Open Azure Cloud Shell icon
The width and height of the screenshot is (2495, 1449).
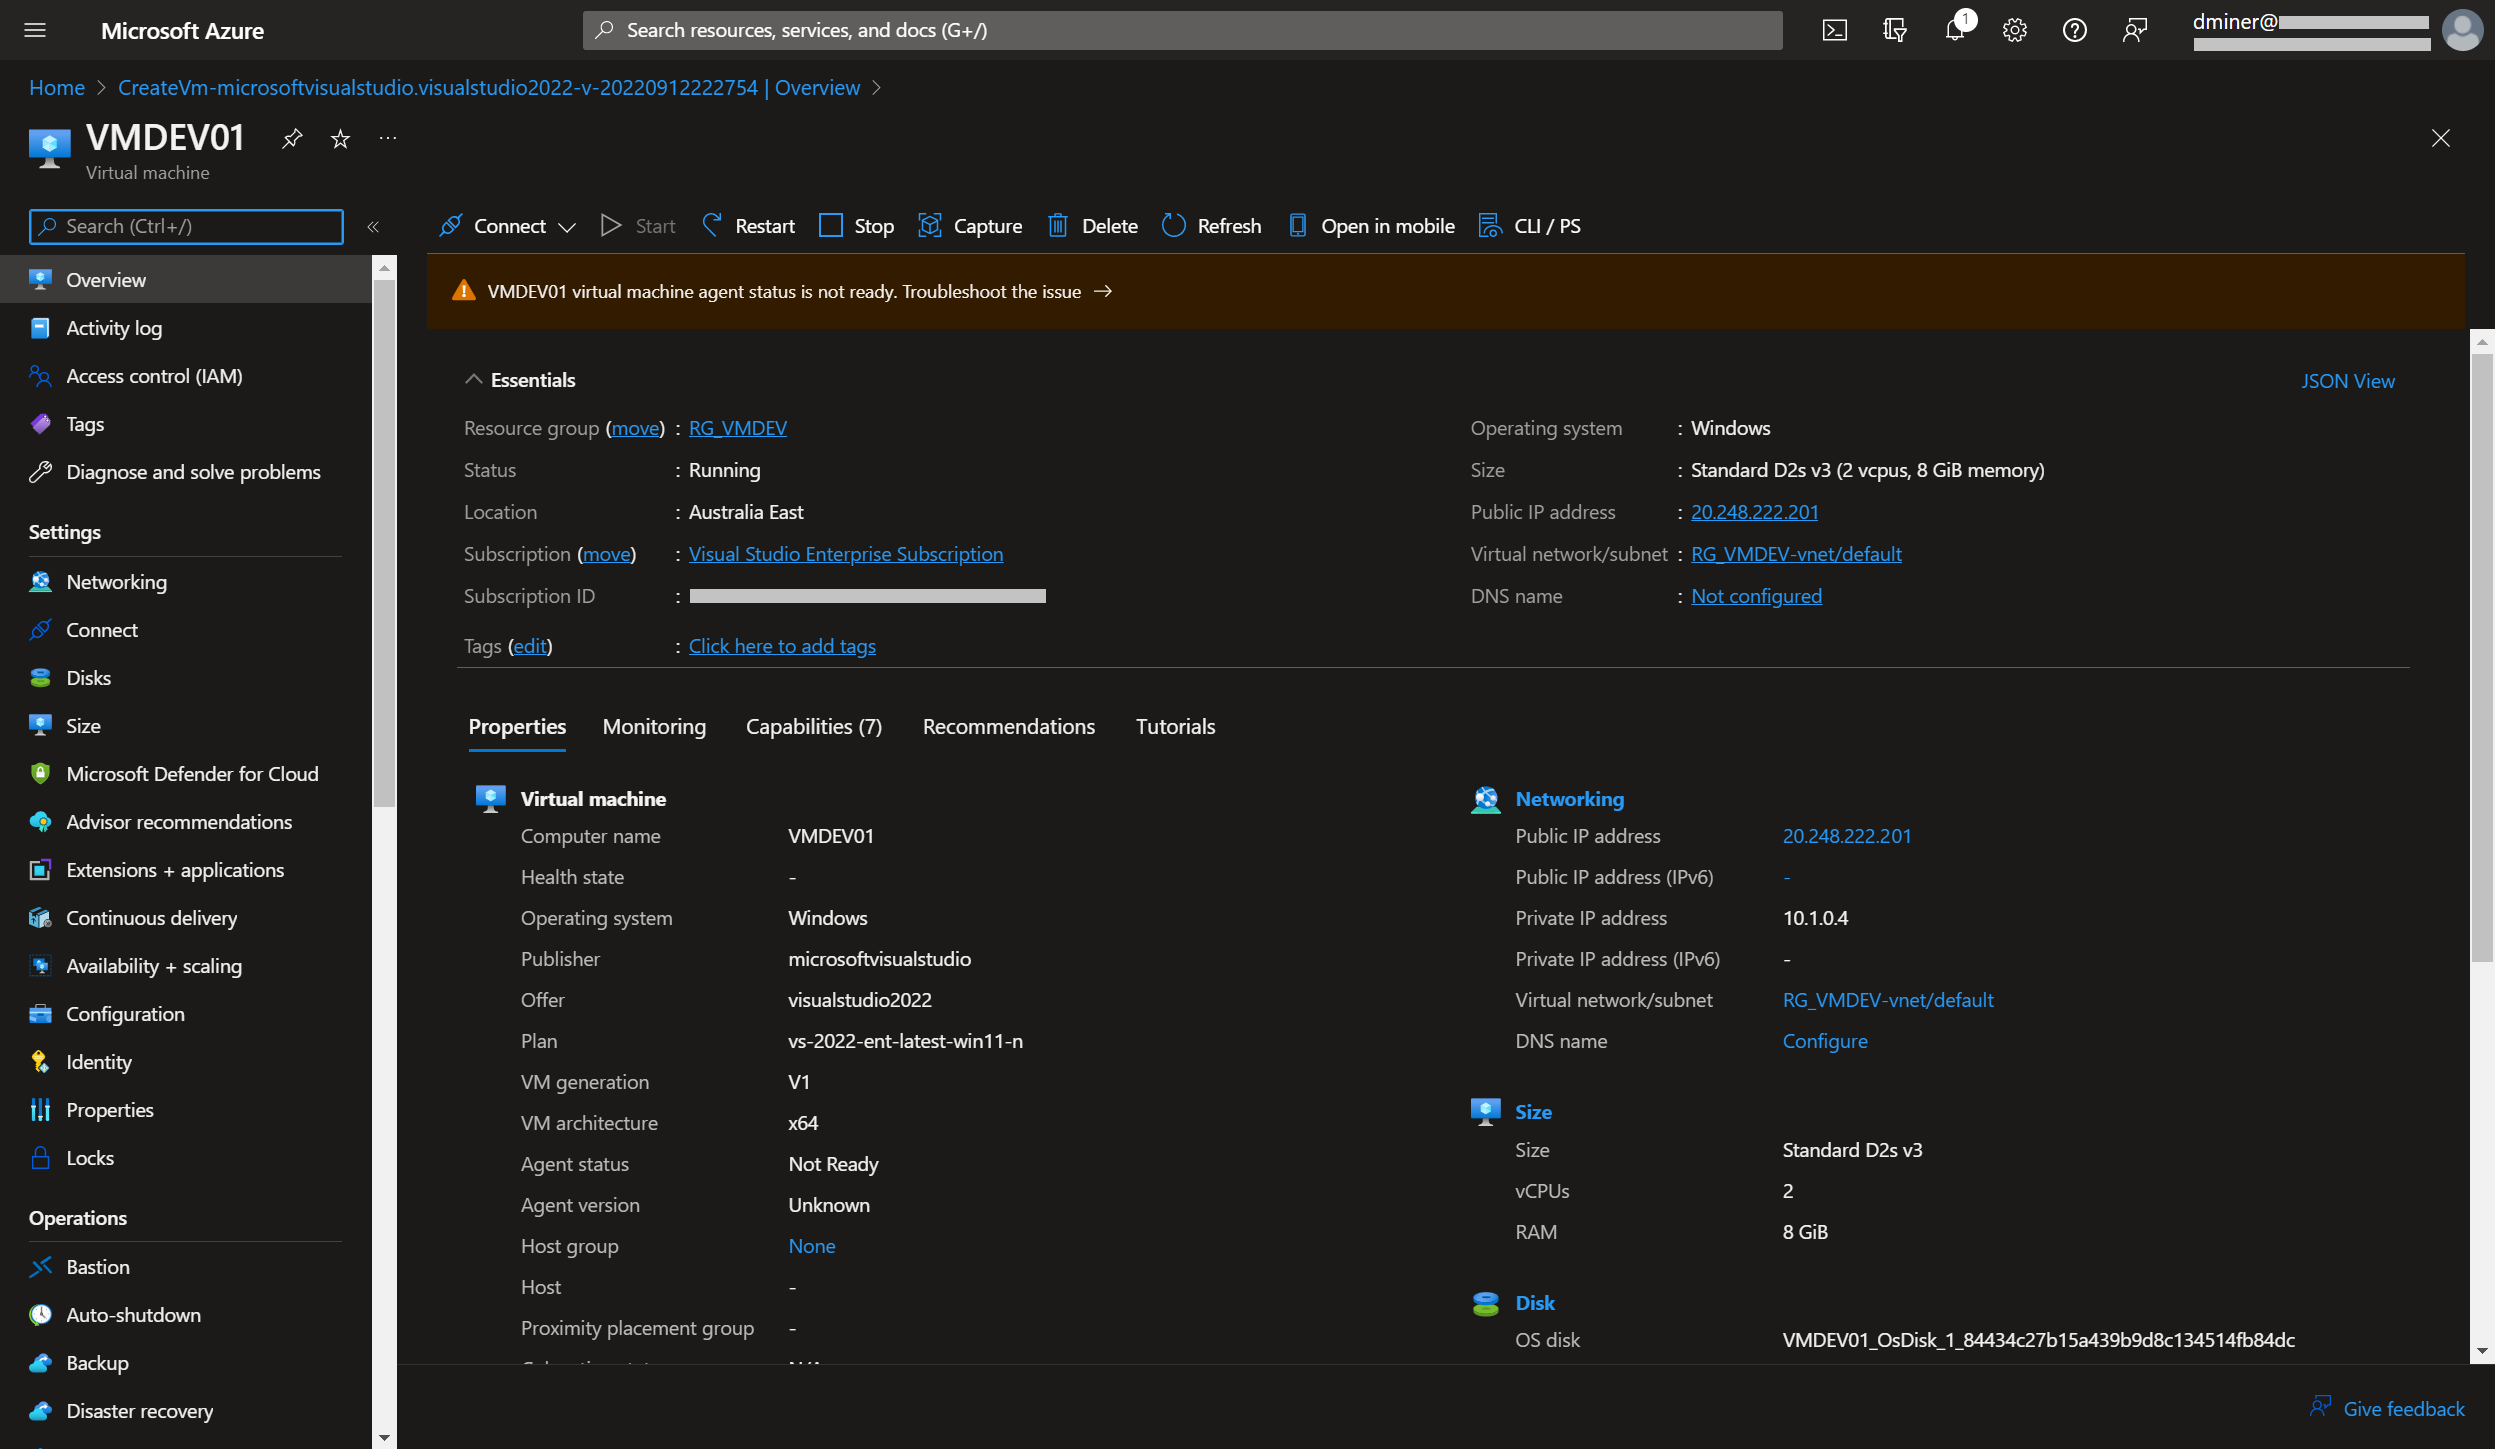1834,30
